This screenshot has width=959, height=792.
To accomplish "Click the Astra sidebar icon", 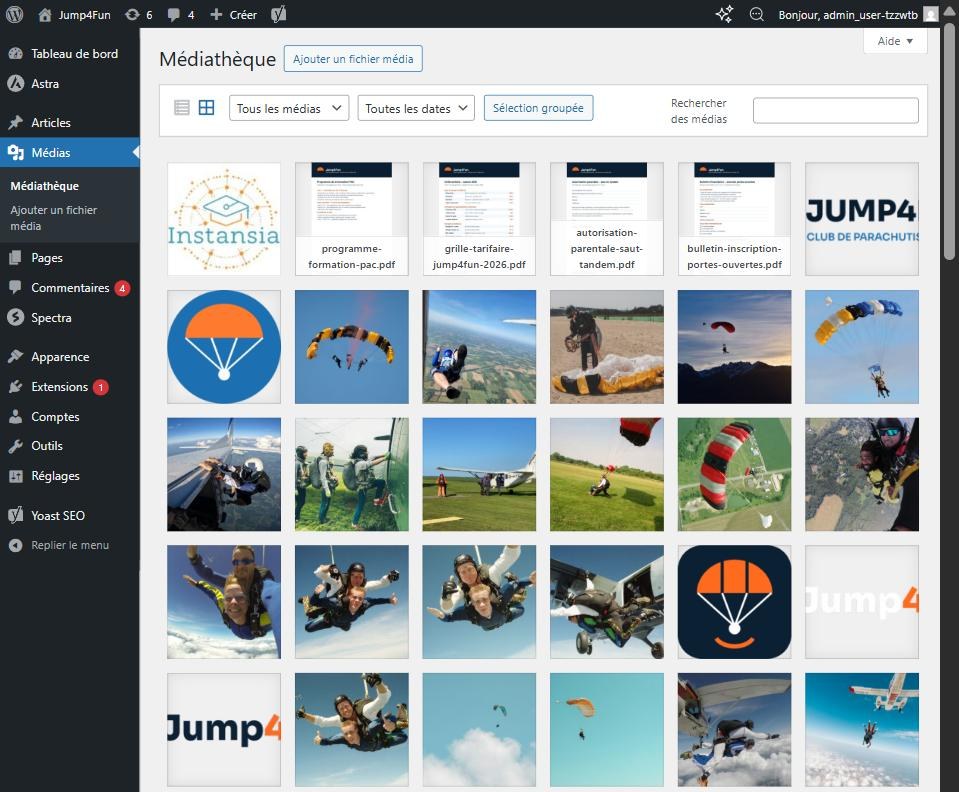I will [x=16, y=84].
